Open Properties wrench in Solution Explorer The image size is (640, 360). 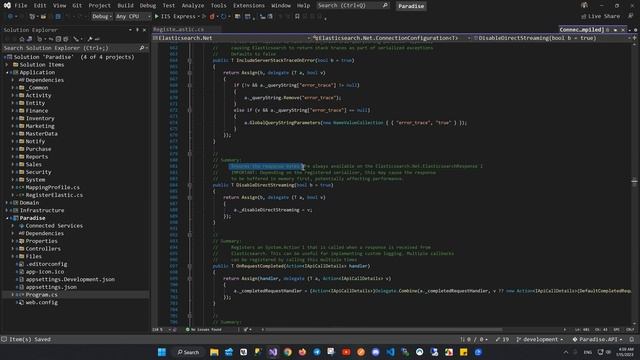[x=90, y=39]
